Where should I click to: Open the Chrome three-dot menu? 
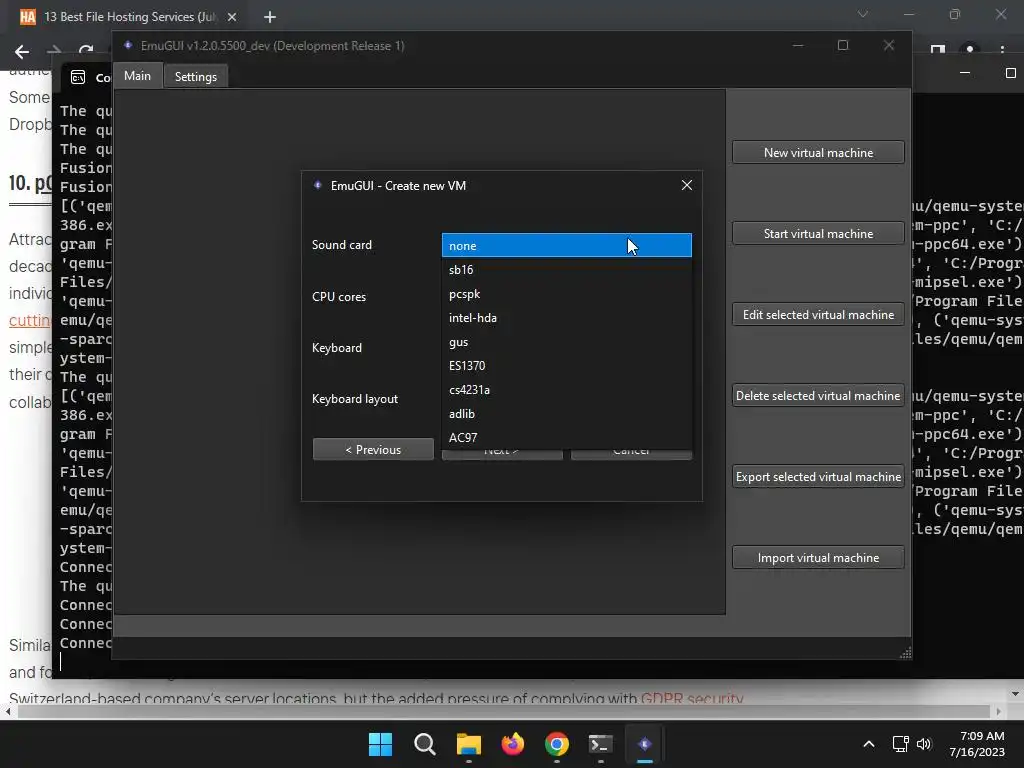tap(1002, 50)
